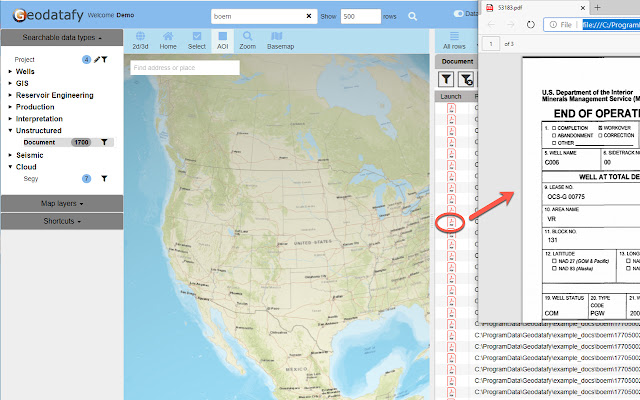Go forward in the PDF browser window
Viewport: 640px width, 400px height.
(511, 24)
